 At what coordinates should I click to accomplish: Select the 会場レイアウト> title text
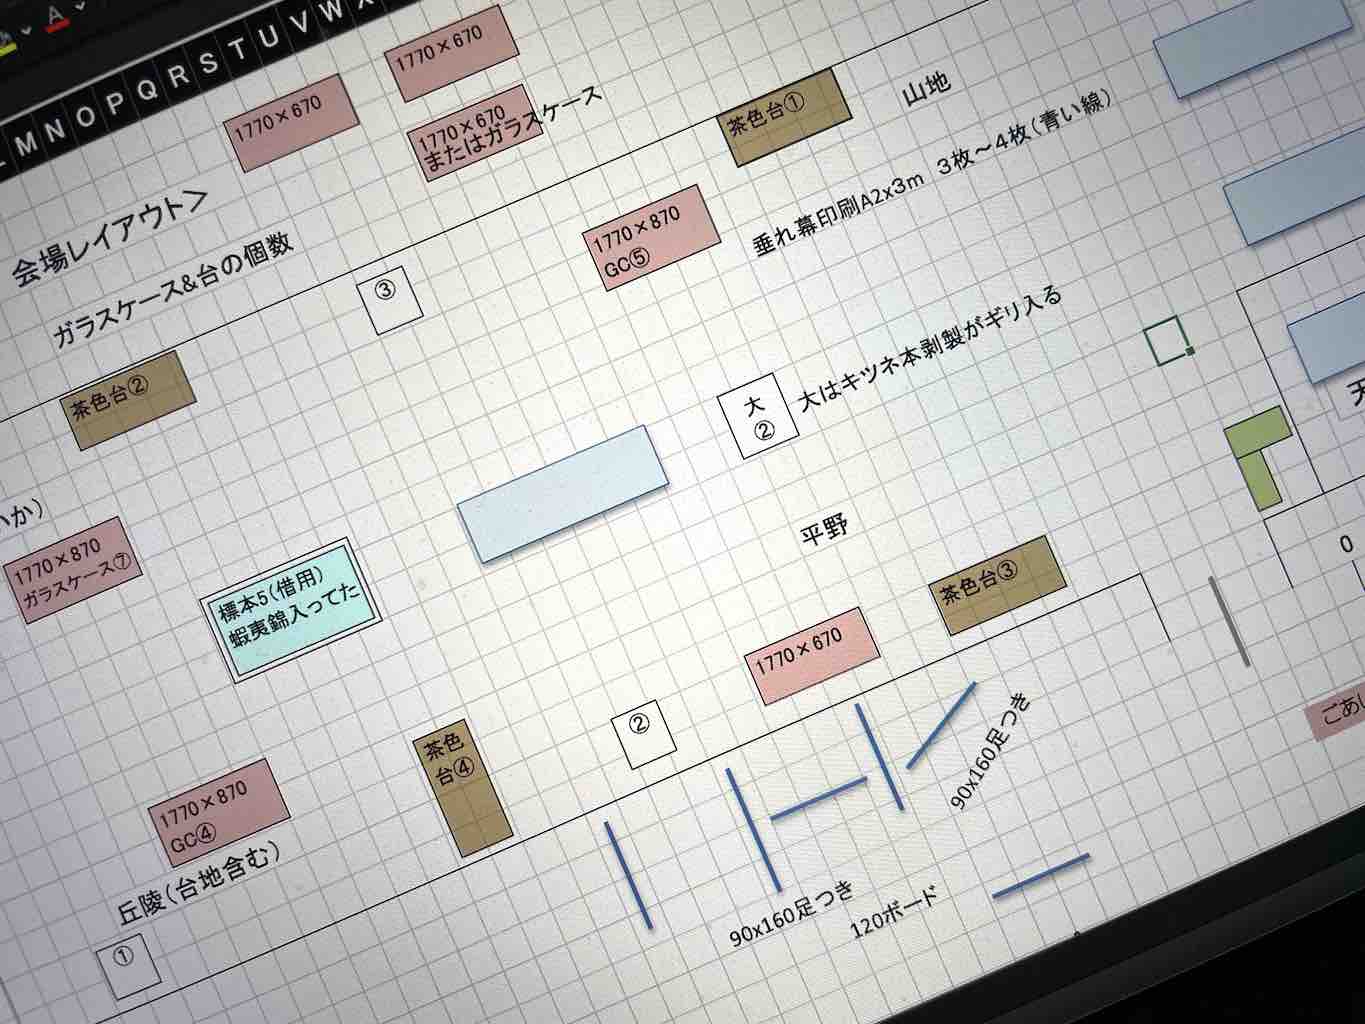click(x=109, y=240)
